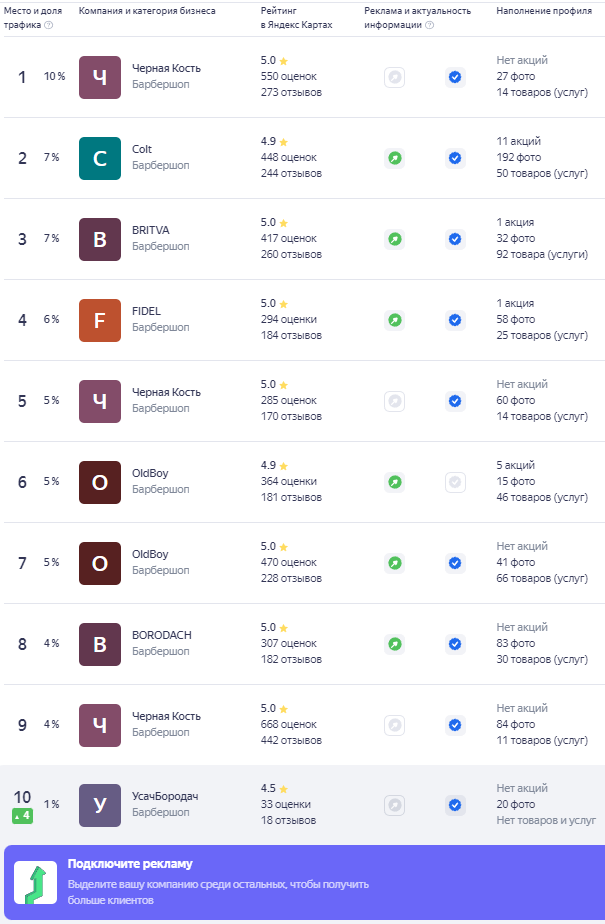Click the green arrow icon in the ad banner

[x=35, y=883]
